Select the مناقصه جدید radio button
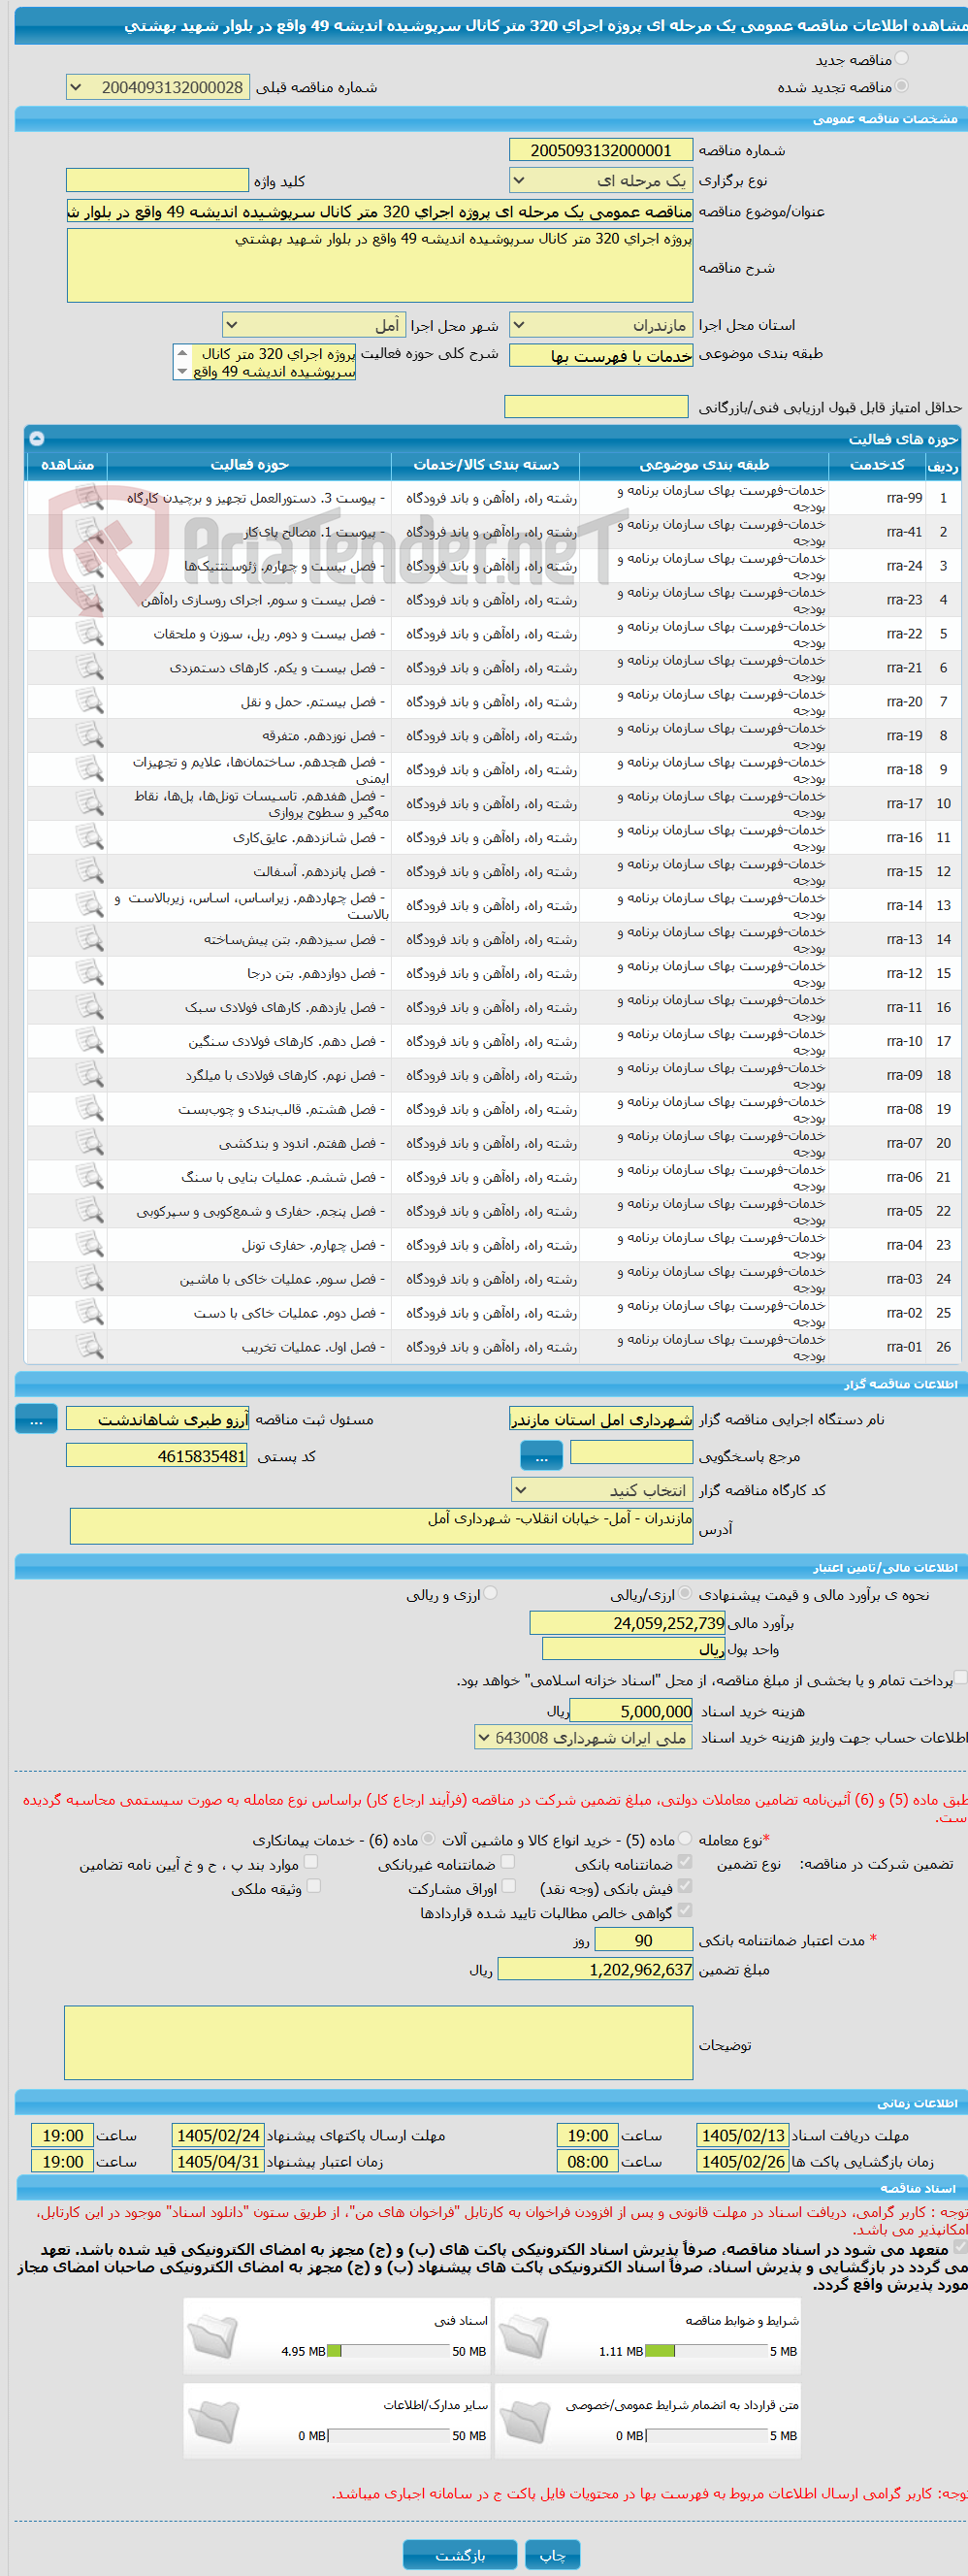The height and width of the screenshot is (2576, 968). click(902, 59)
